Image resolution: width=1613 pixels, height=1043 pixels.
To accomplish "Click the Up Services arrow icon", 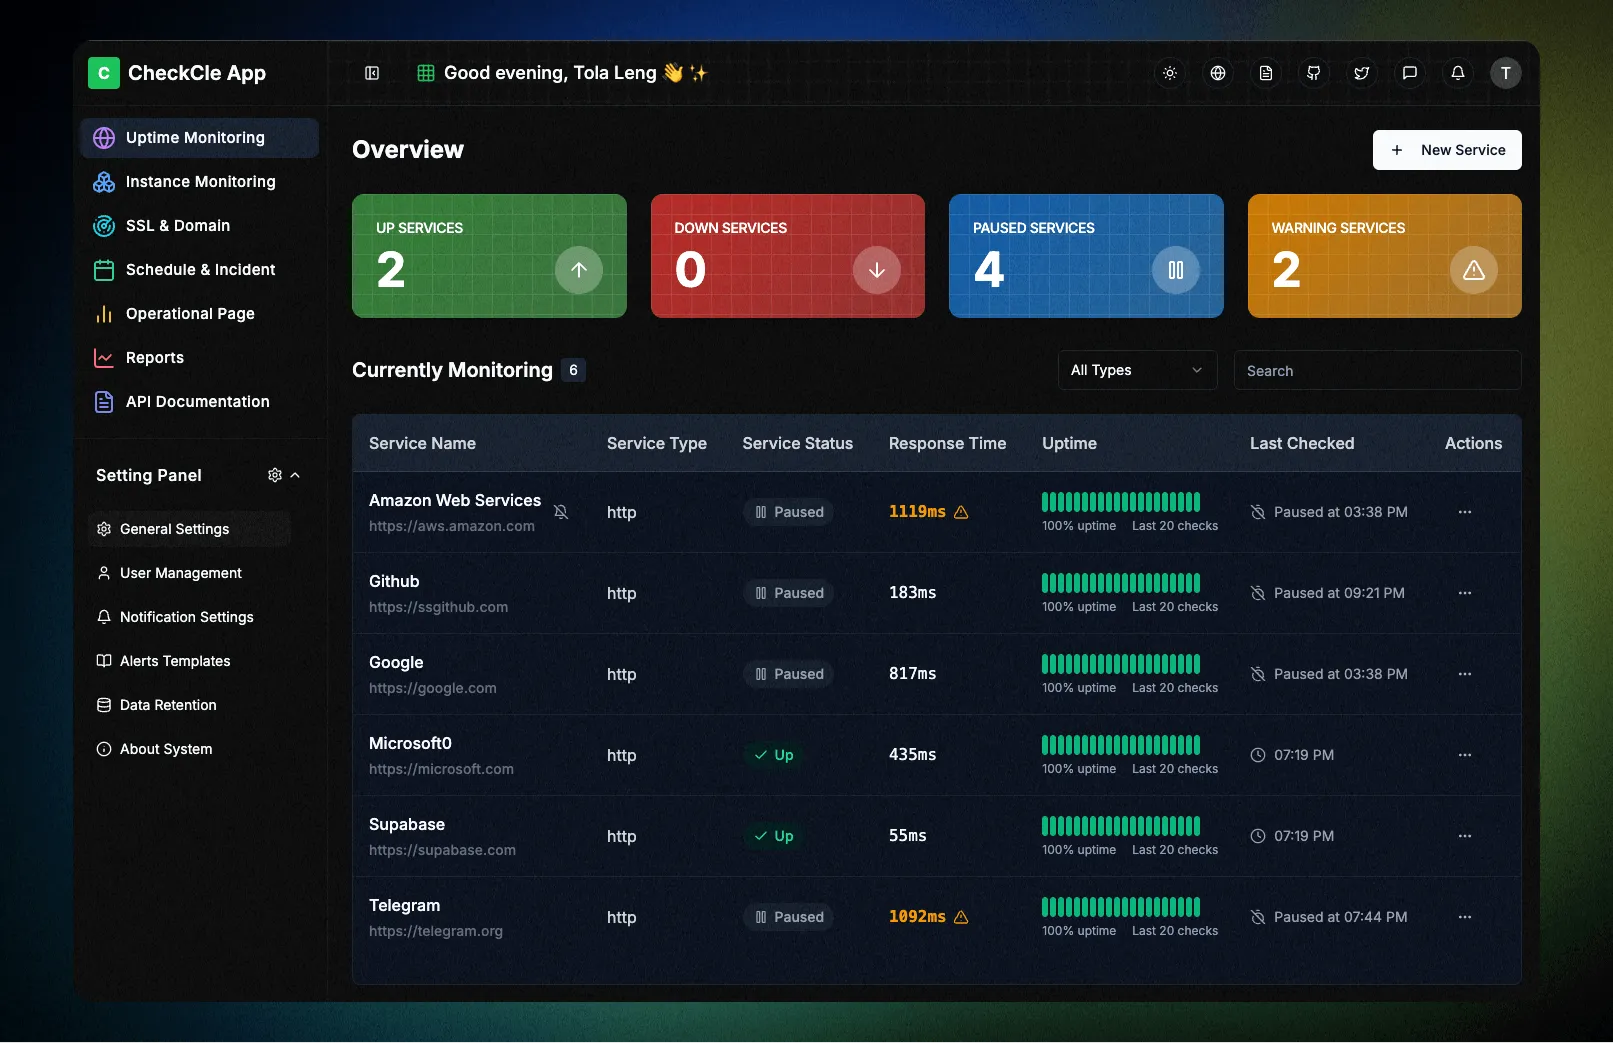I will click(x=579, y=270).
